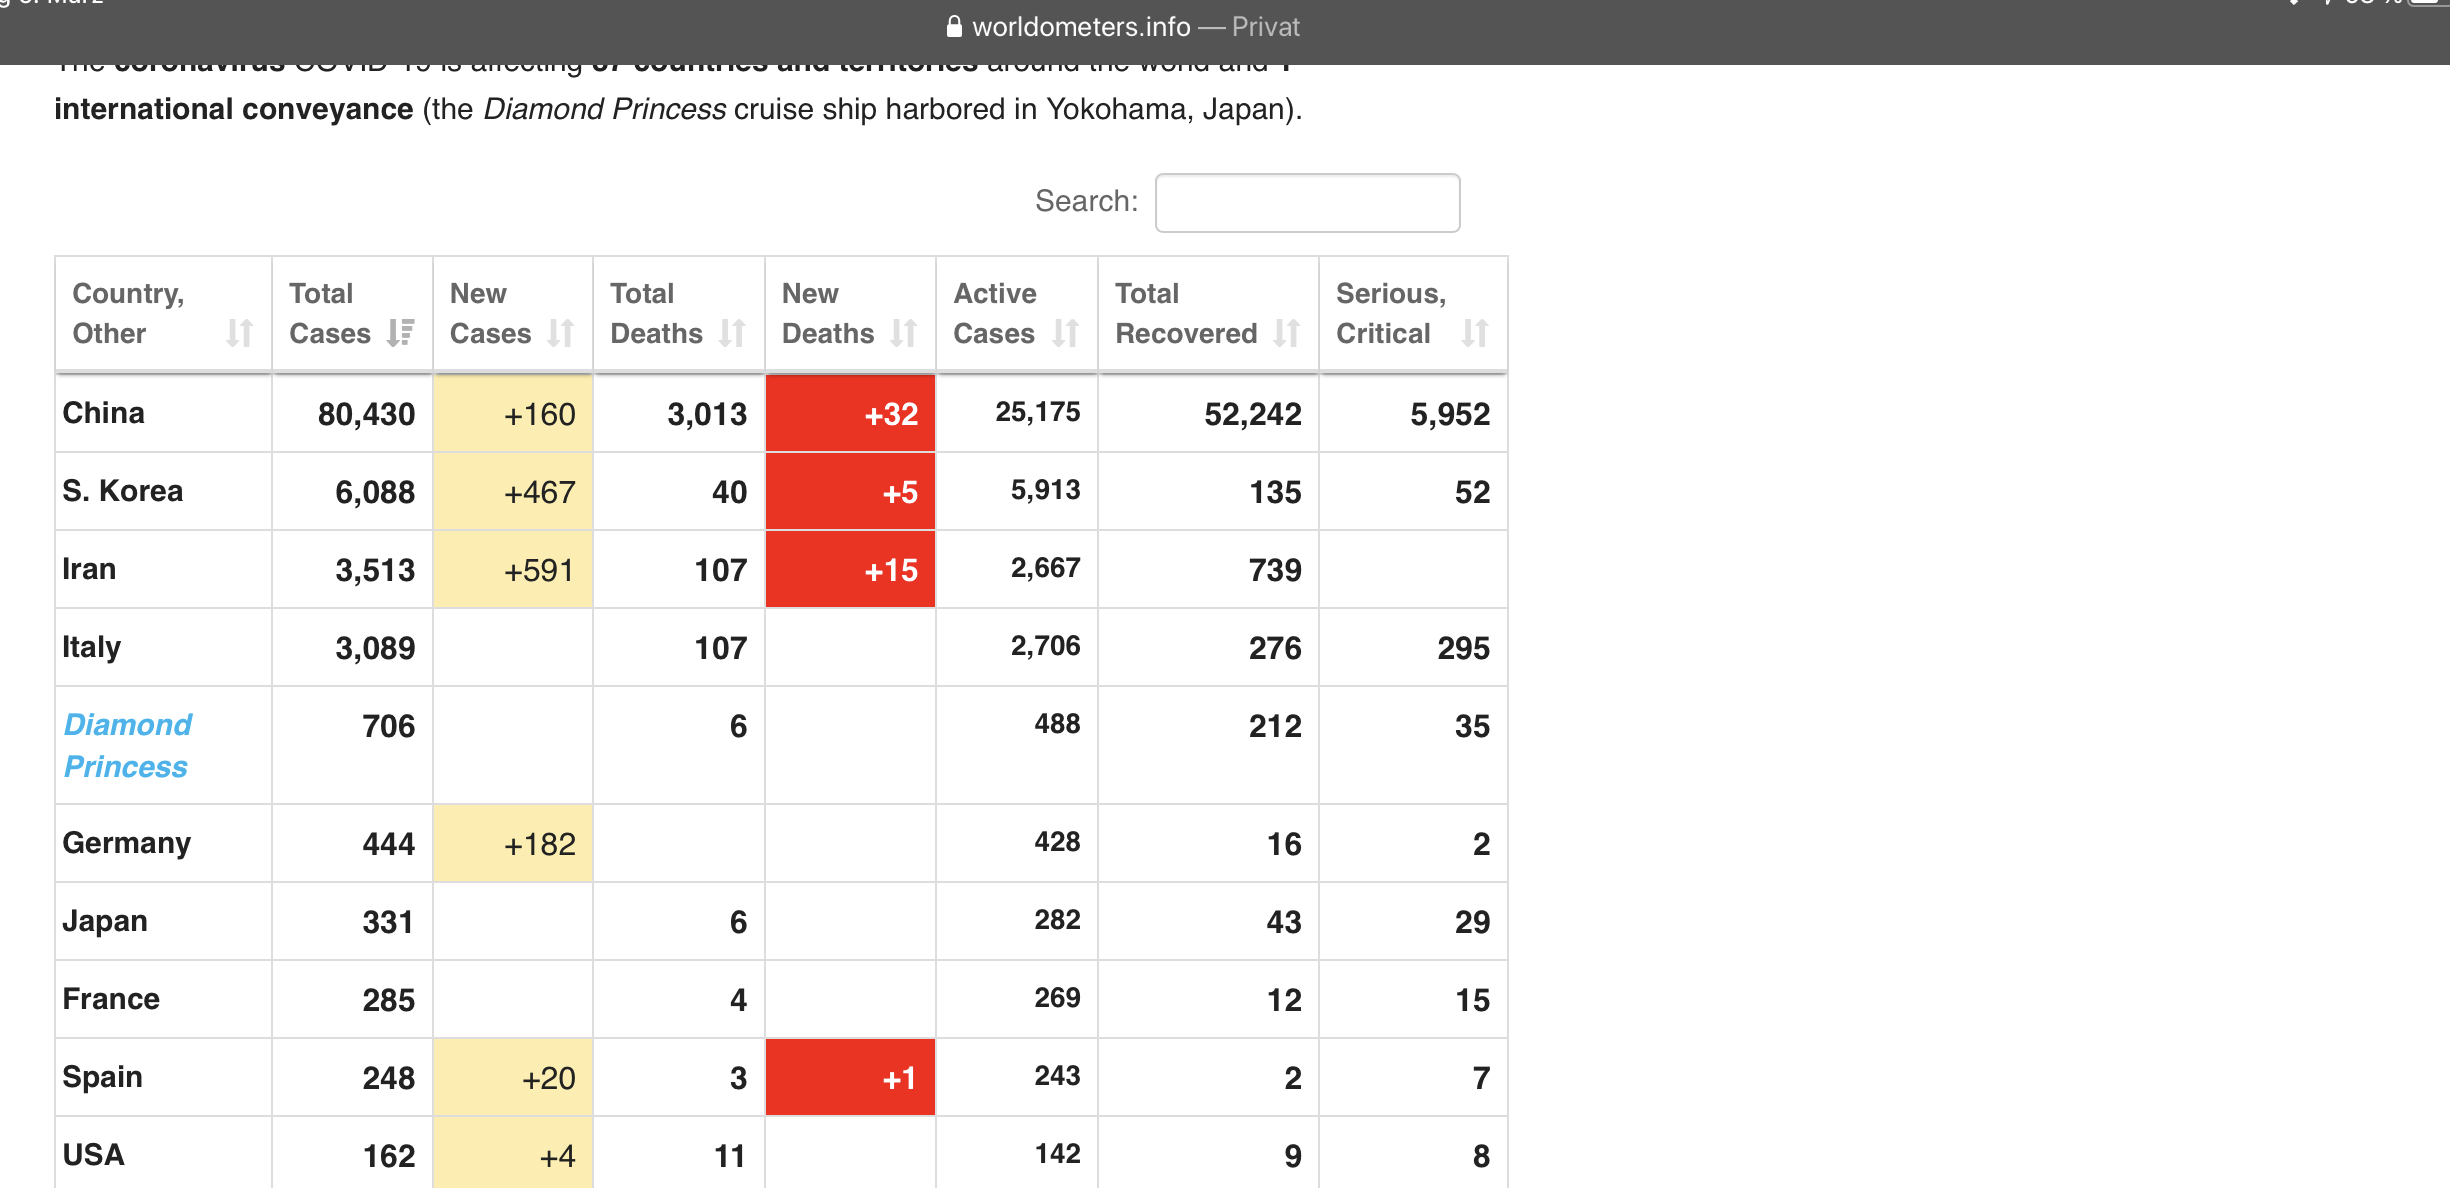Image resolution: width=2450 pixels, height=1188 pixels.
Task: Click inside the Search input field
Action: (1307, 203)
